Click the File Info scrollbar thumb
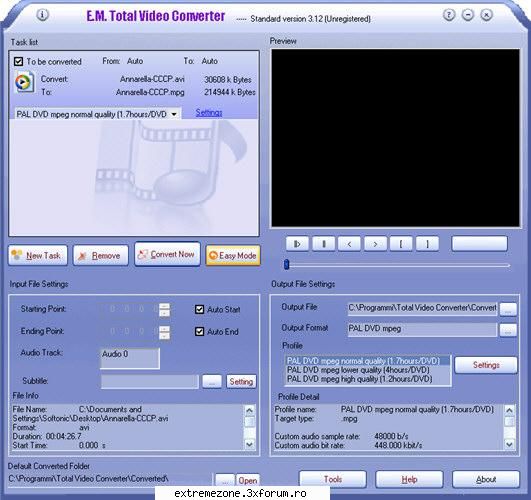This screenshot has width=531, height=500. click(250, 422)
